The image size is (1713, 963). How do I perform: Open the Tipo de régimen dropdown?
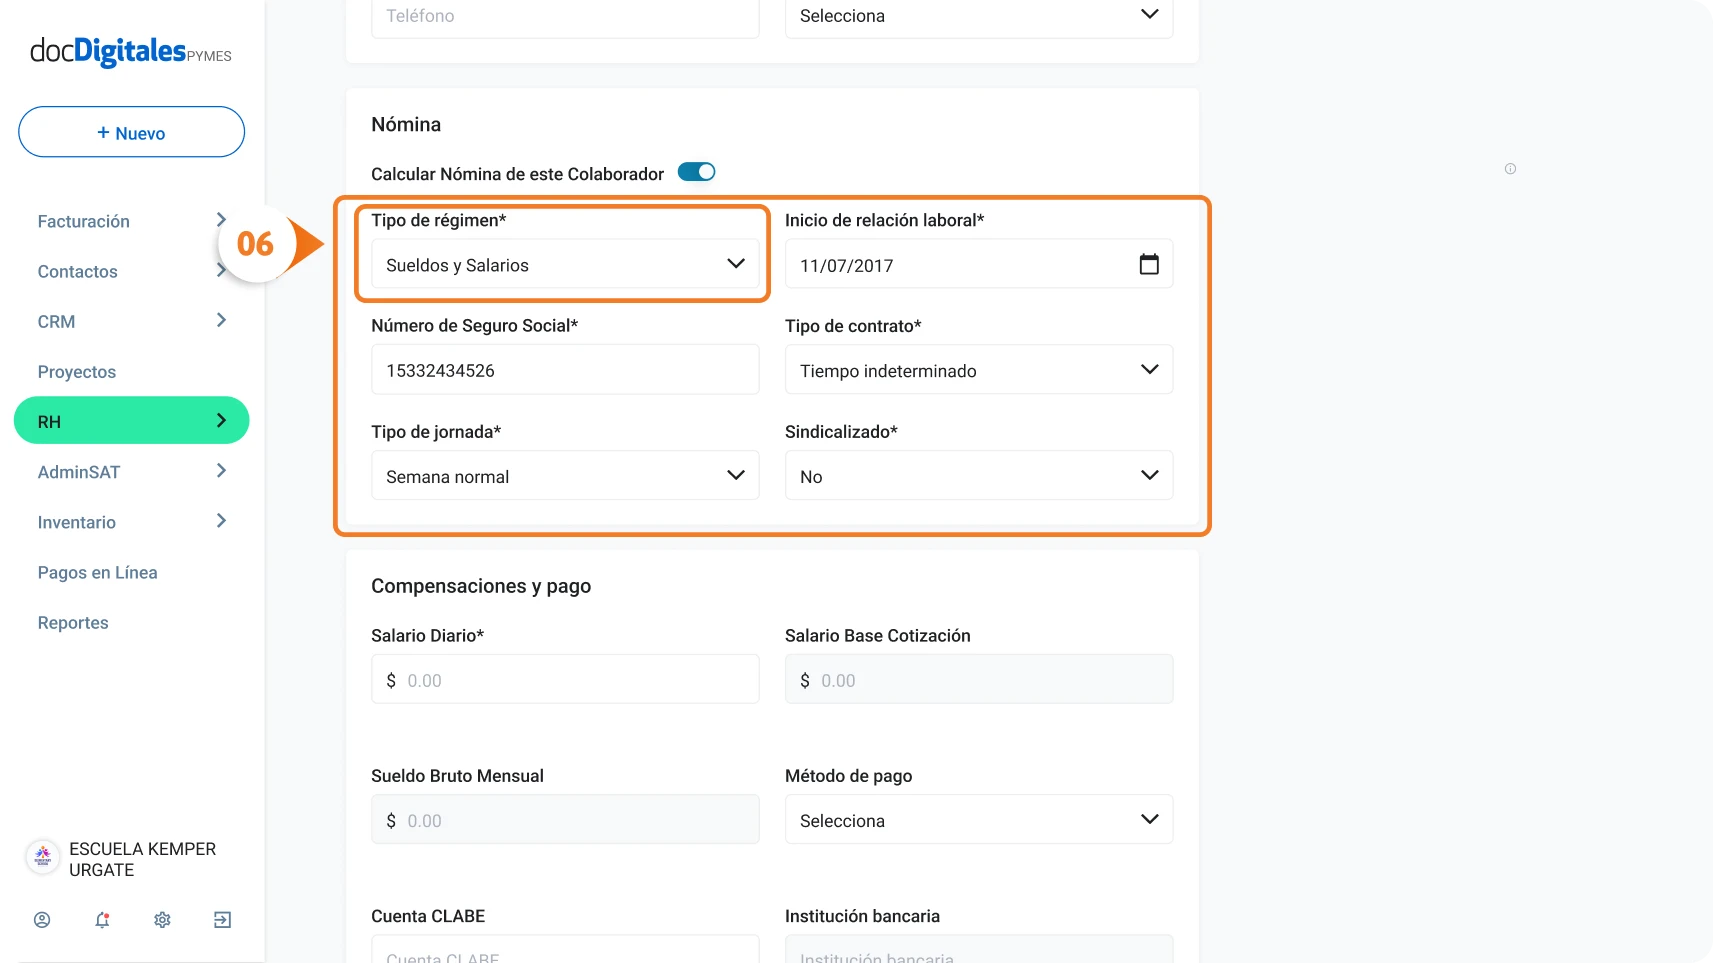pos(565,264)
